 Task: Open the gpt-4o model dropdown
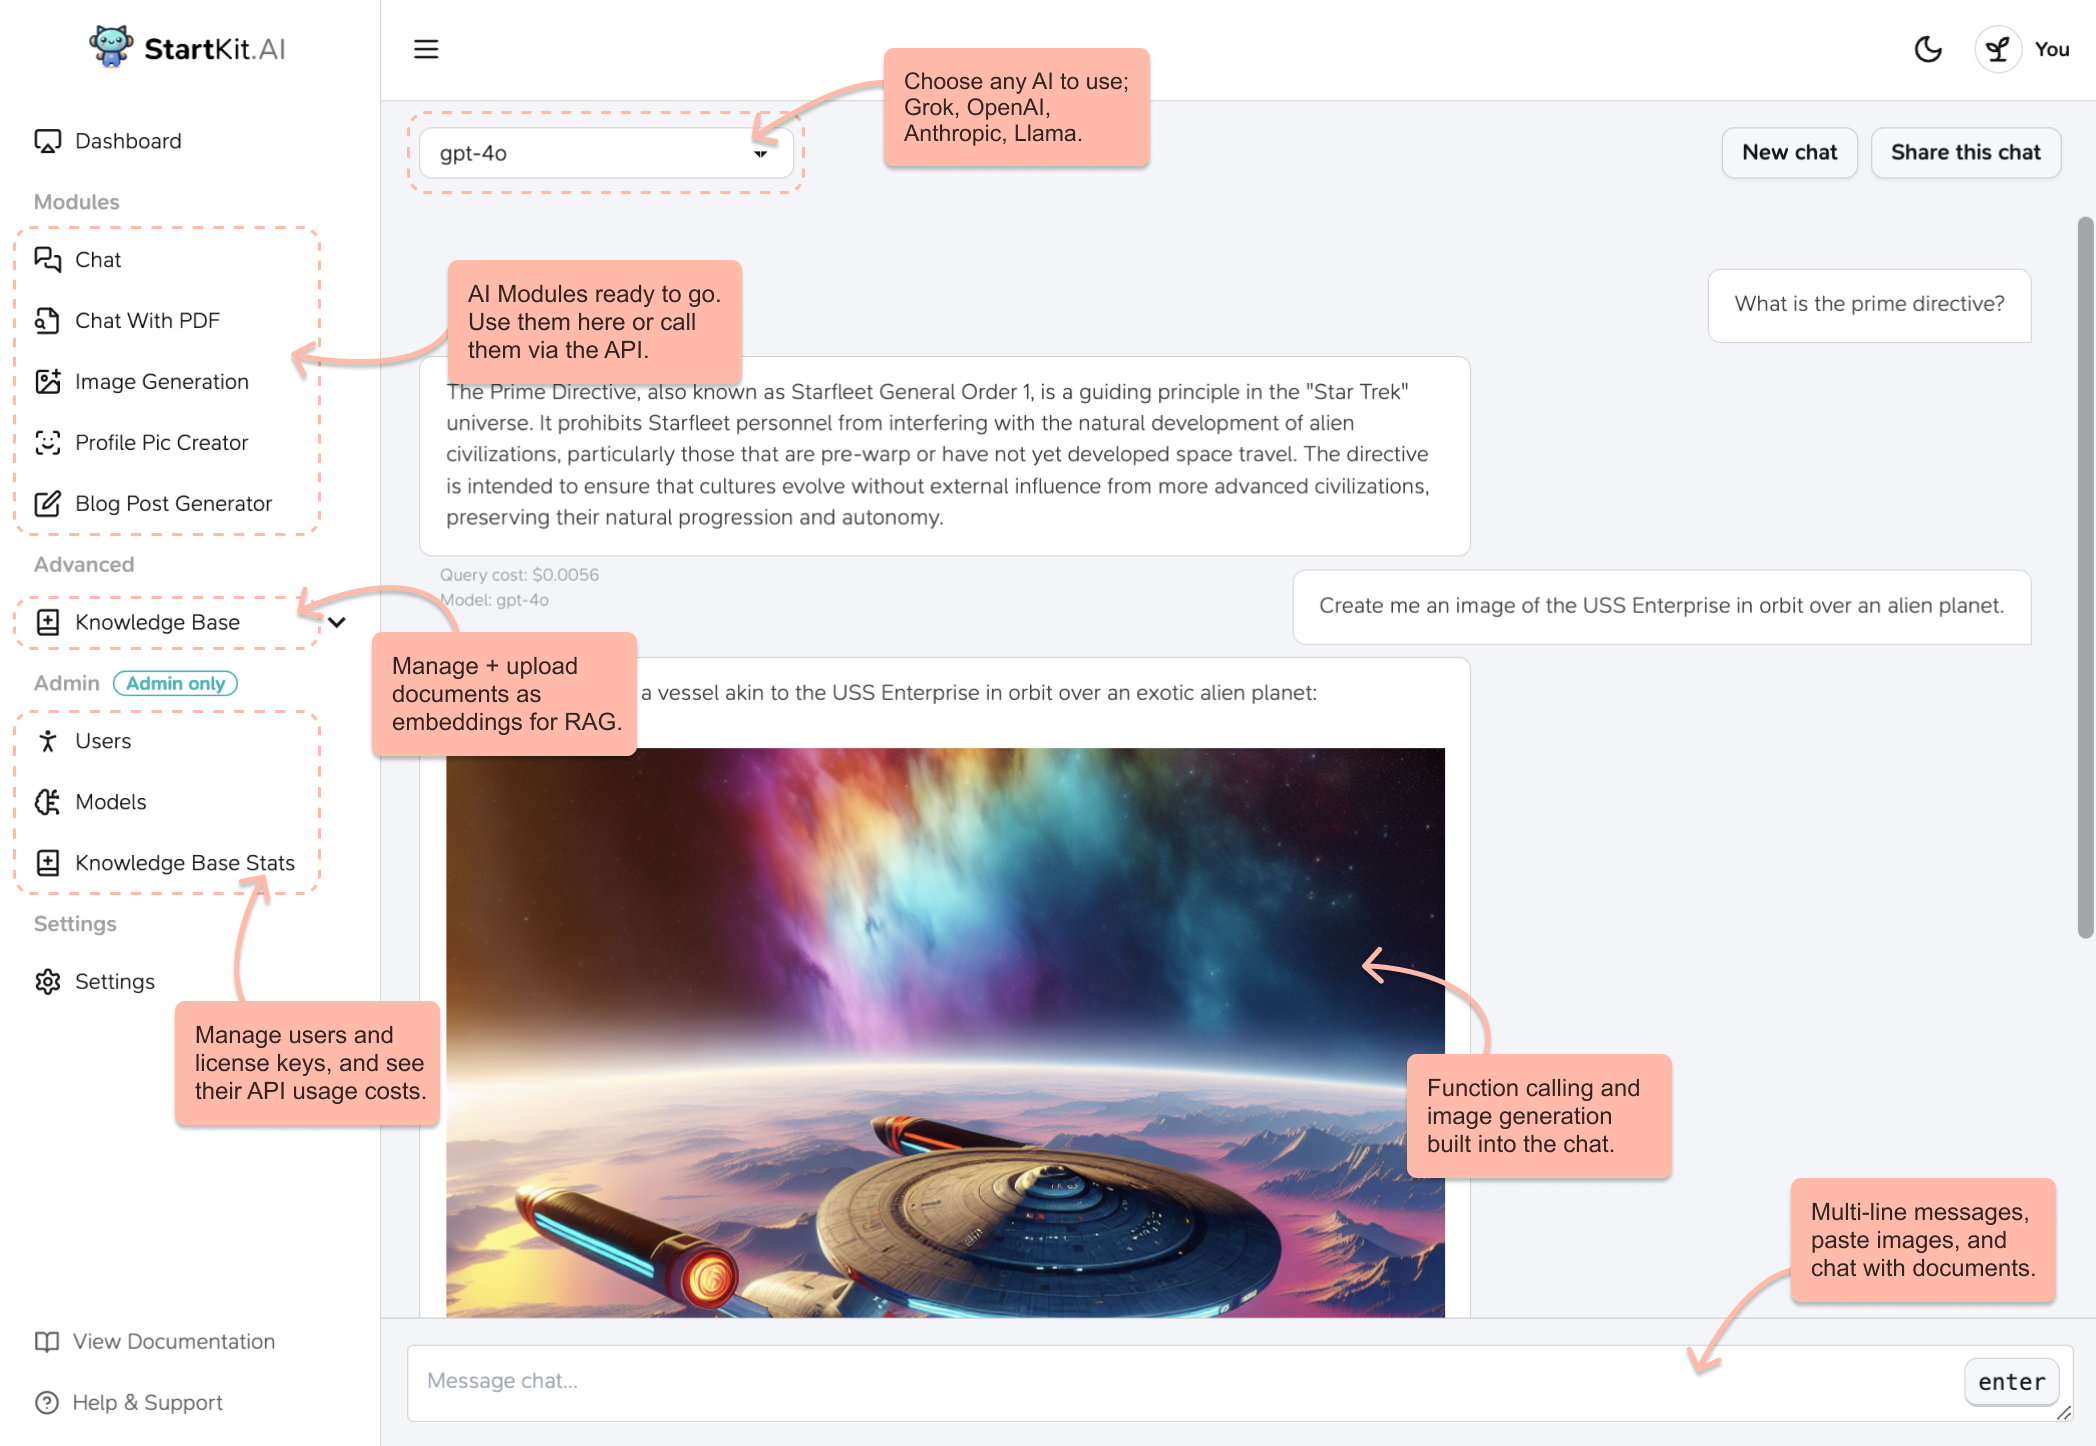605,153
